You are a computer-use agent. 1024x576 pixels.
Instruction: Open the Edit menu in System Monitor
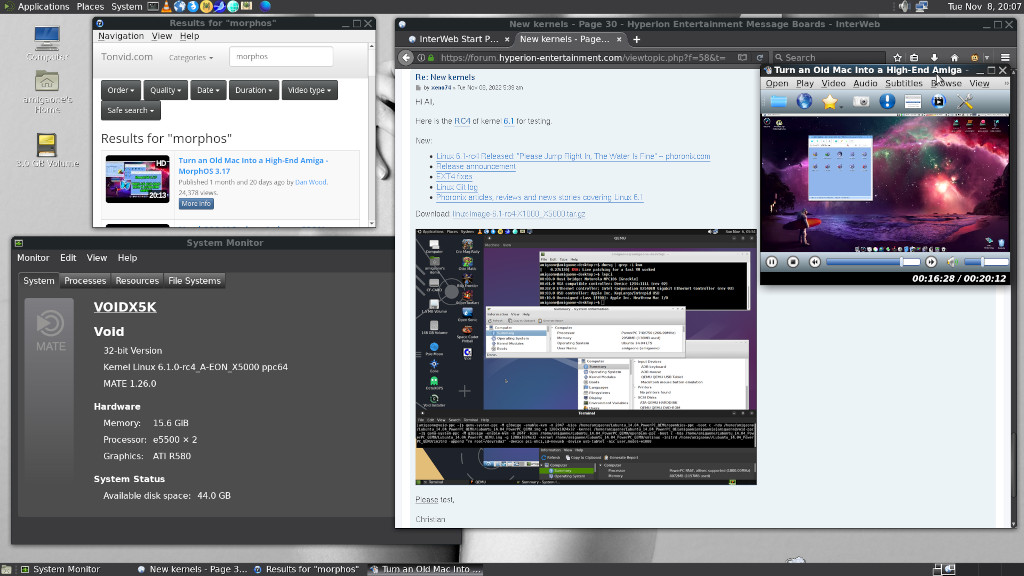pyautogui.click(x=68, y=258)
